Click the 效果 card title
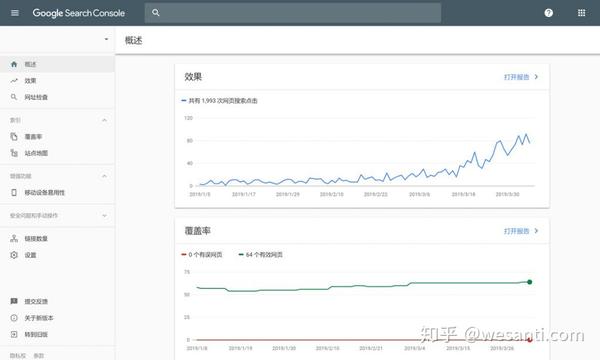This screenshot has width=600, height=360. pos(193,77)
